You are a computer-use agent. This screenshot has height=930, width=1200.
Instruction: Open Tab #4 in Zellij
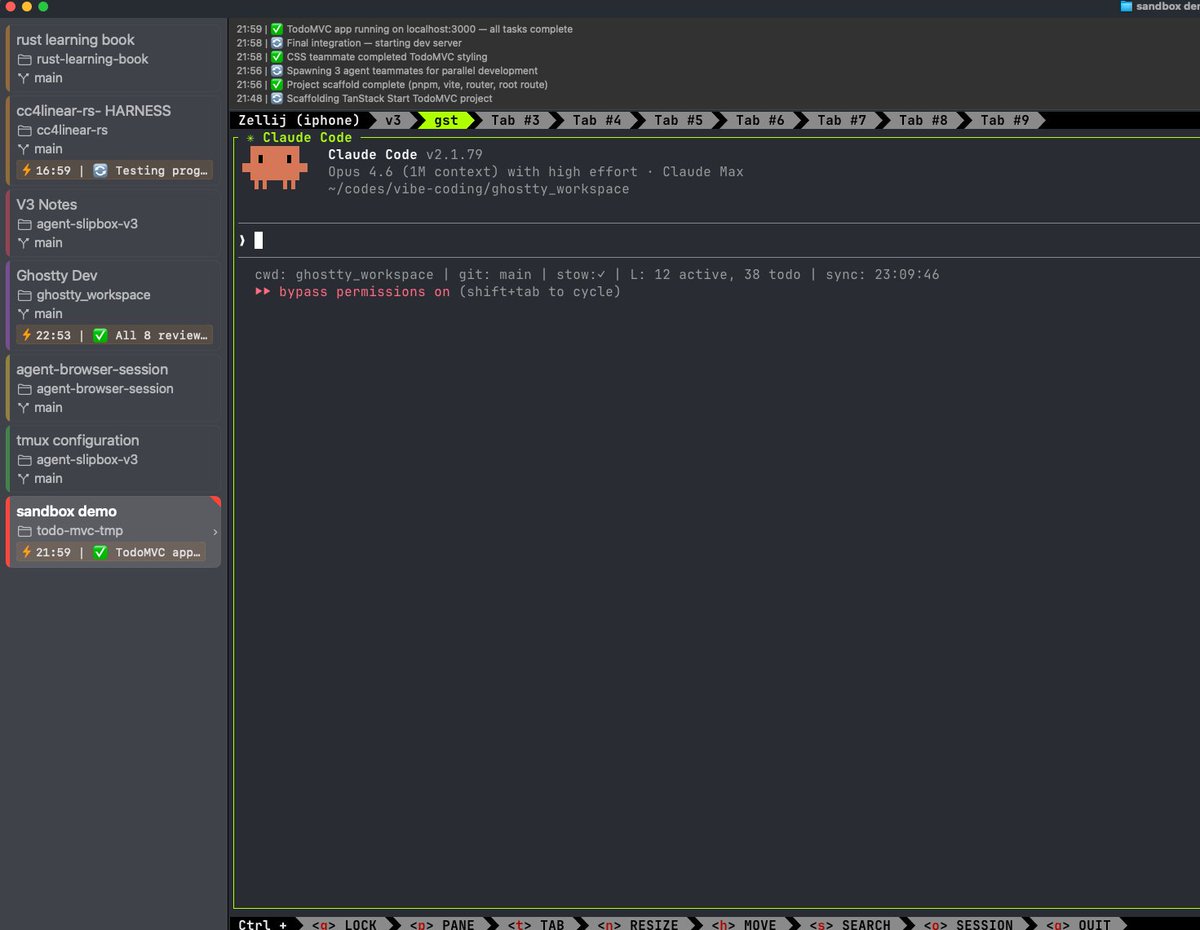pyautogui.click(x=597, y=120)
